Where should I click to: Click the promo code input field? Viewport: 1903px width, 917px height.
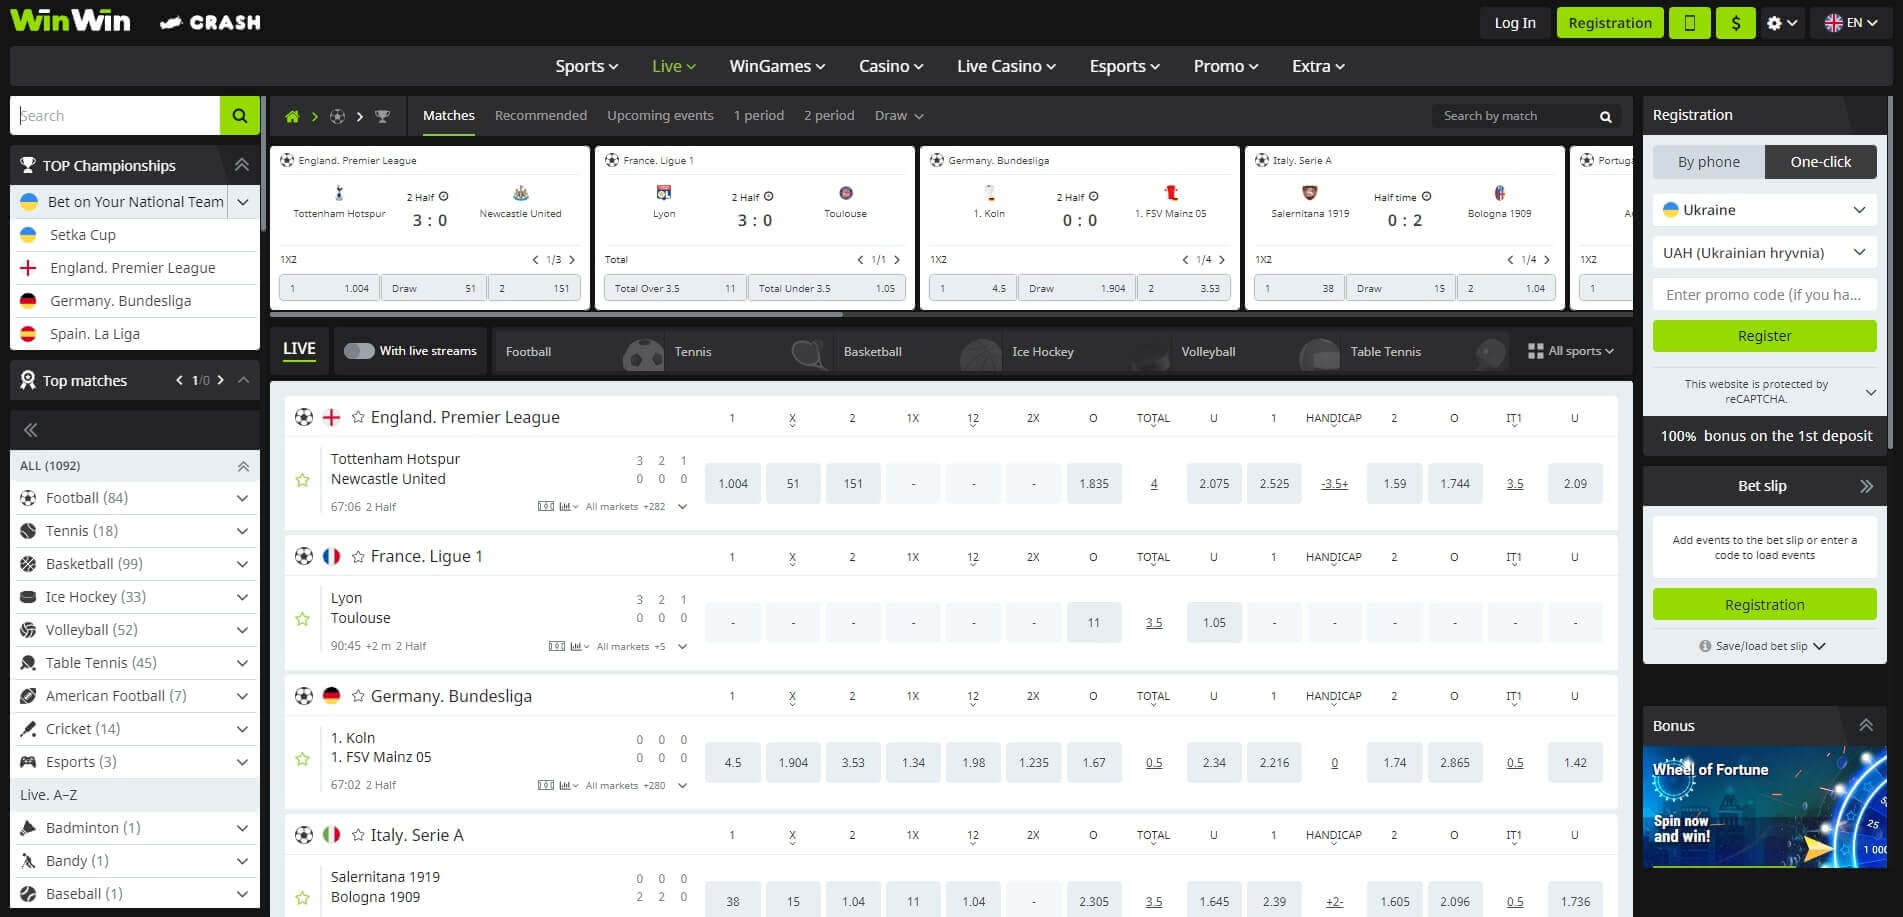[x=1763, y=294]
